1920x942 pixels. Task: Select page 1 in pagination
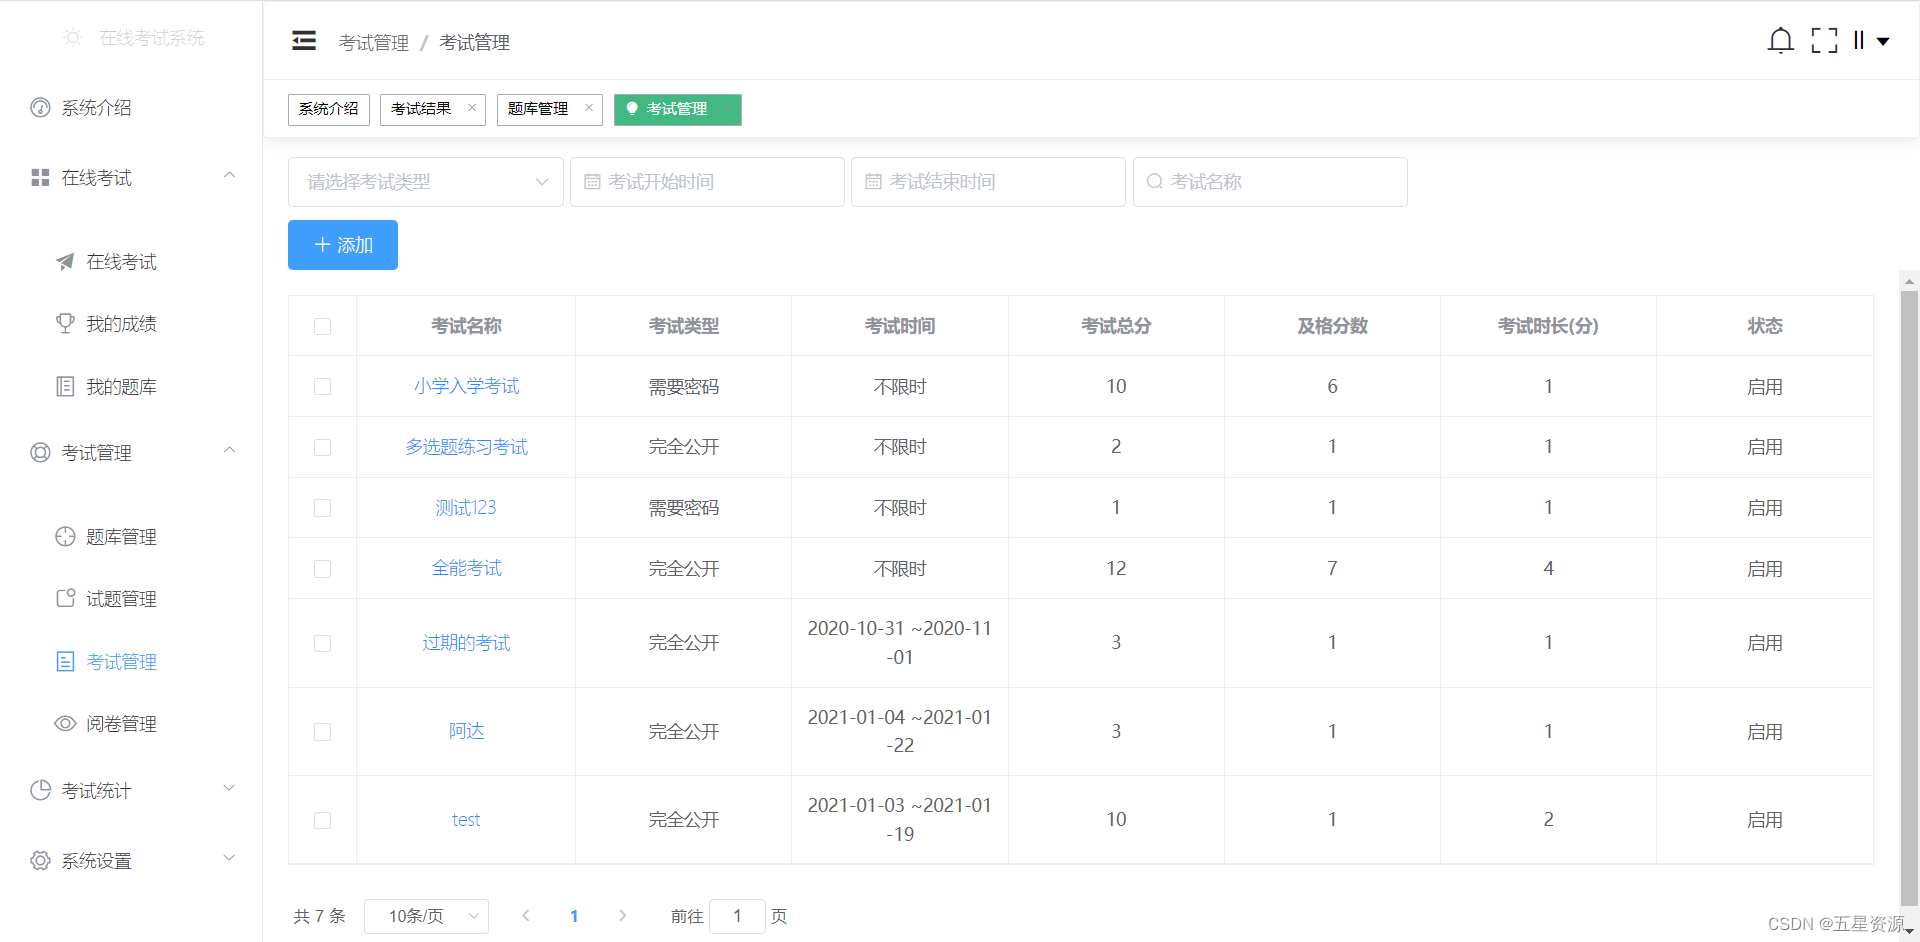[x=574, y=916]
